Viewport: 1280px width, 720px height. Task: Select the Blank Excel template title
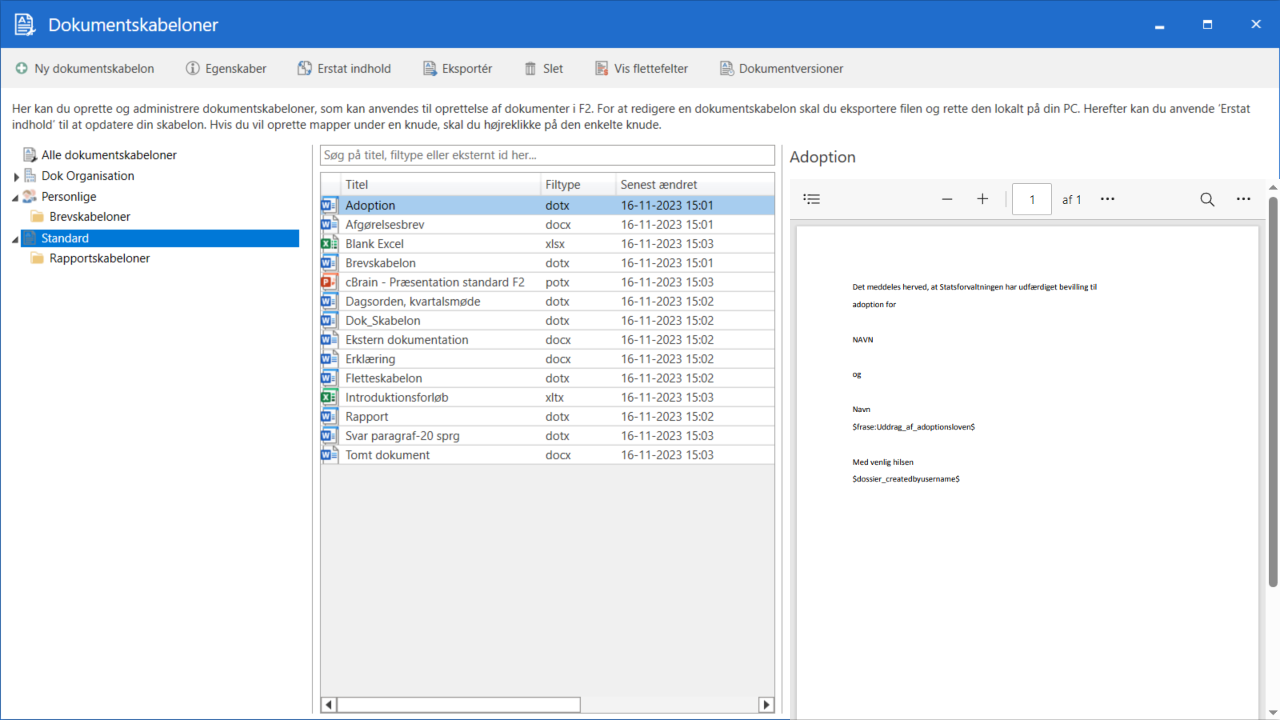tap(374, 244)
